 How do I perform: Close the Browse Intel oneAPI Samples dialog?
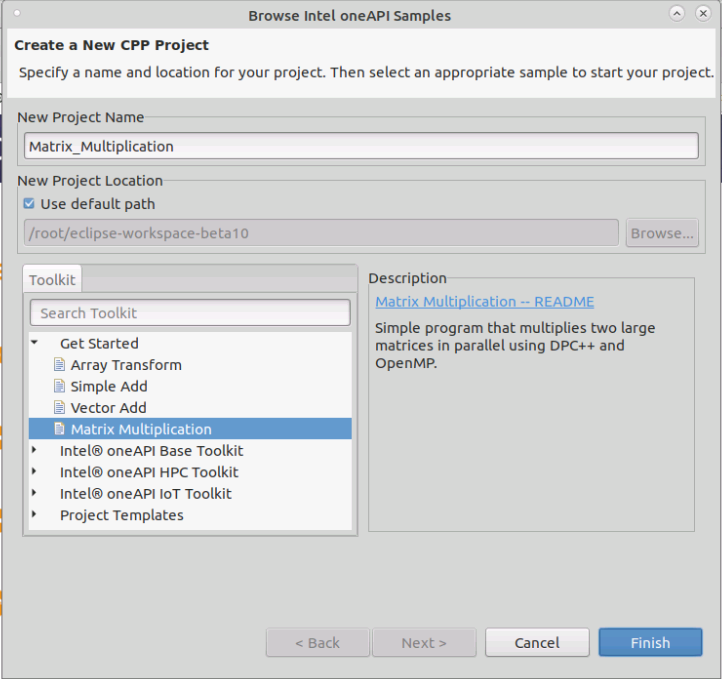pos(703,14)
